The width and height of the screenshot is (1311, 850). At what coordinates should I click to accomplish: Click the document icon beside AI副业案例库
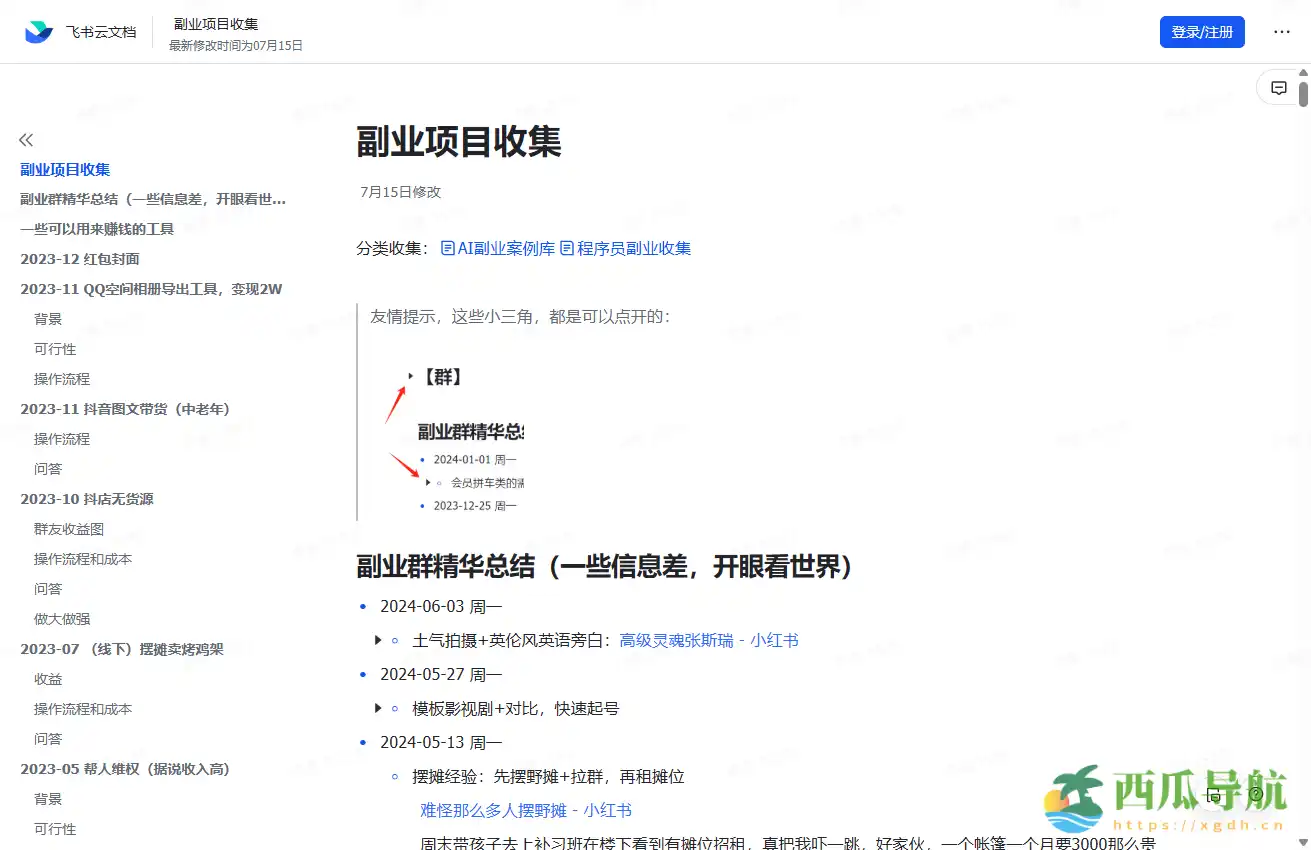446,248
